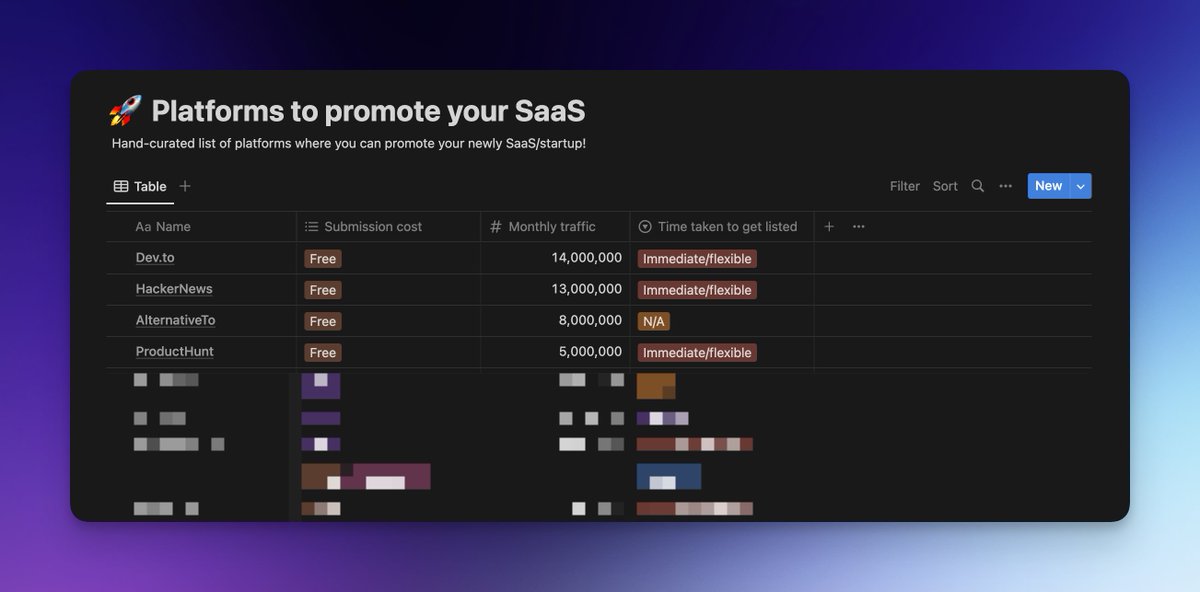Add a new view with the plus icon
1200x592 pixels.
(185, 186)
